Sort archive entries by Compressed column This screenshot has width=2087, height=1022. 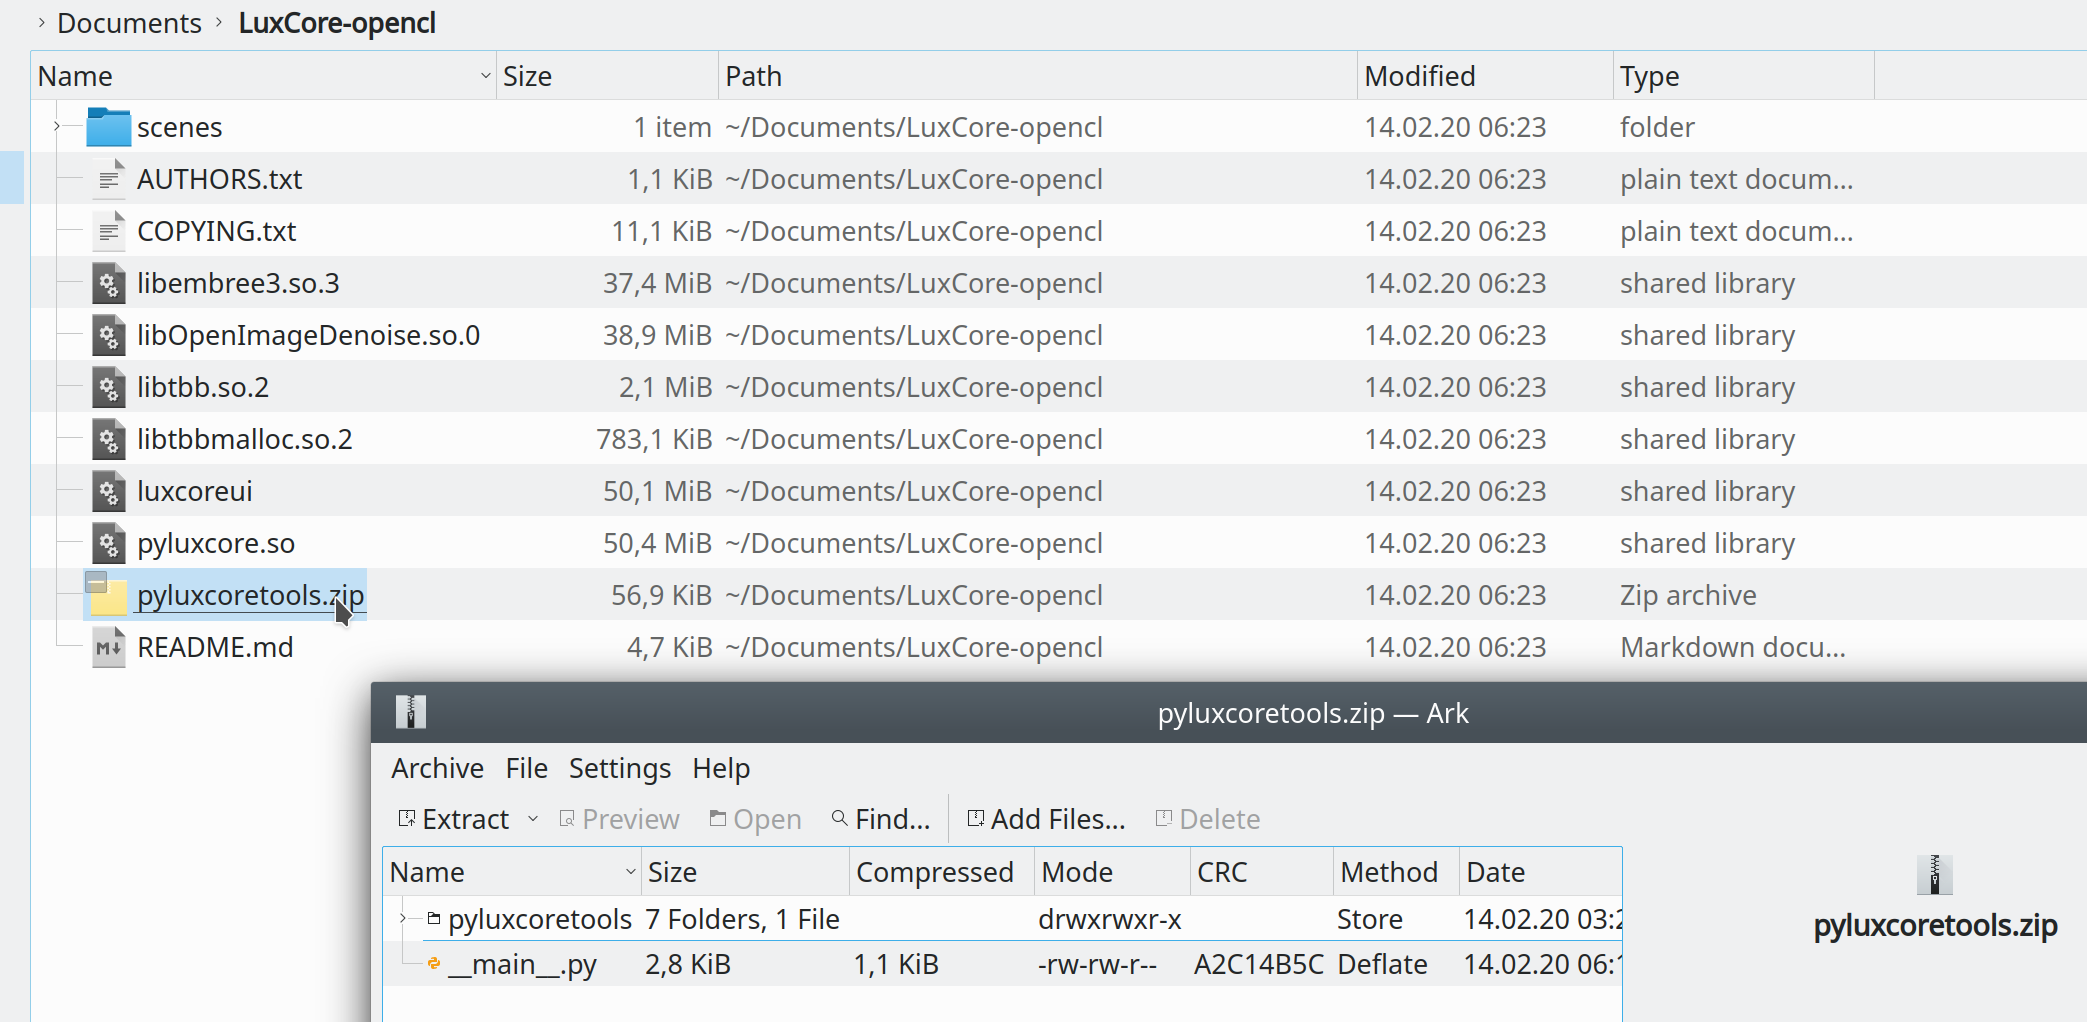(x=934, y=872)
